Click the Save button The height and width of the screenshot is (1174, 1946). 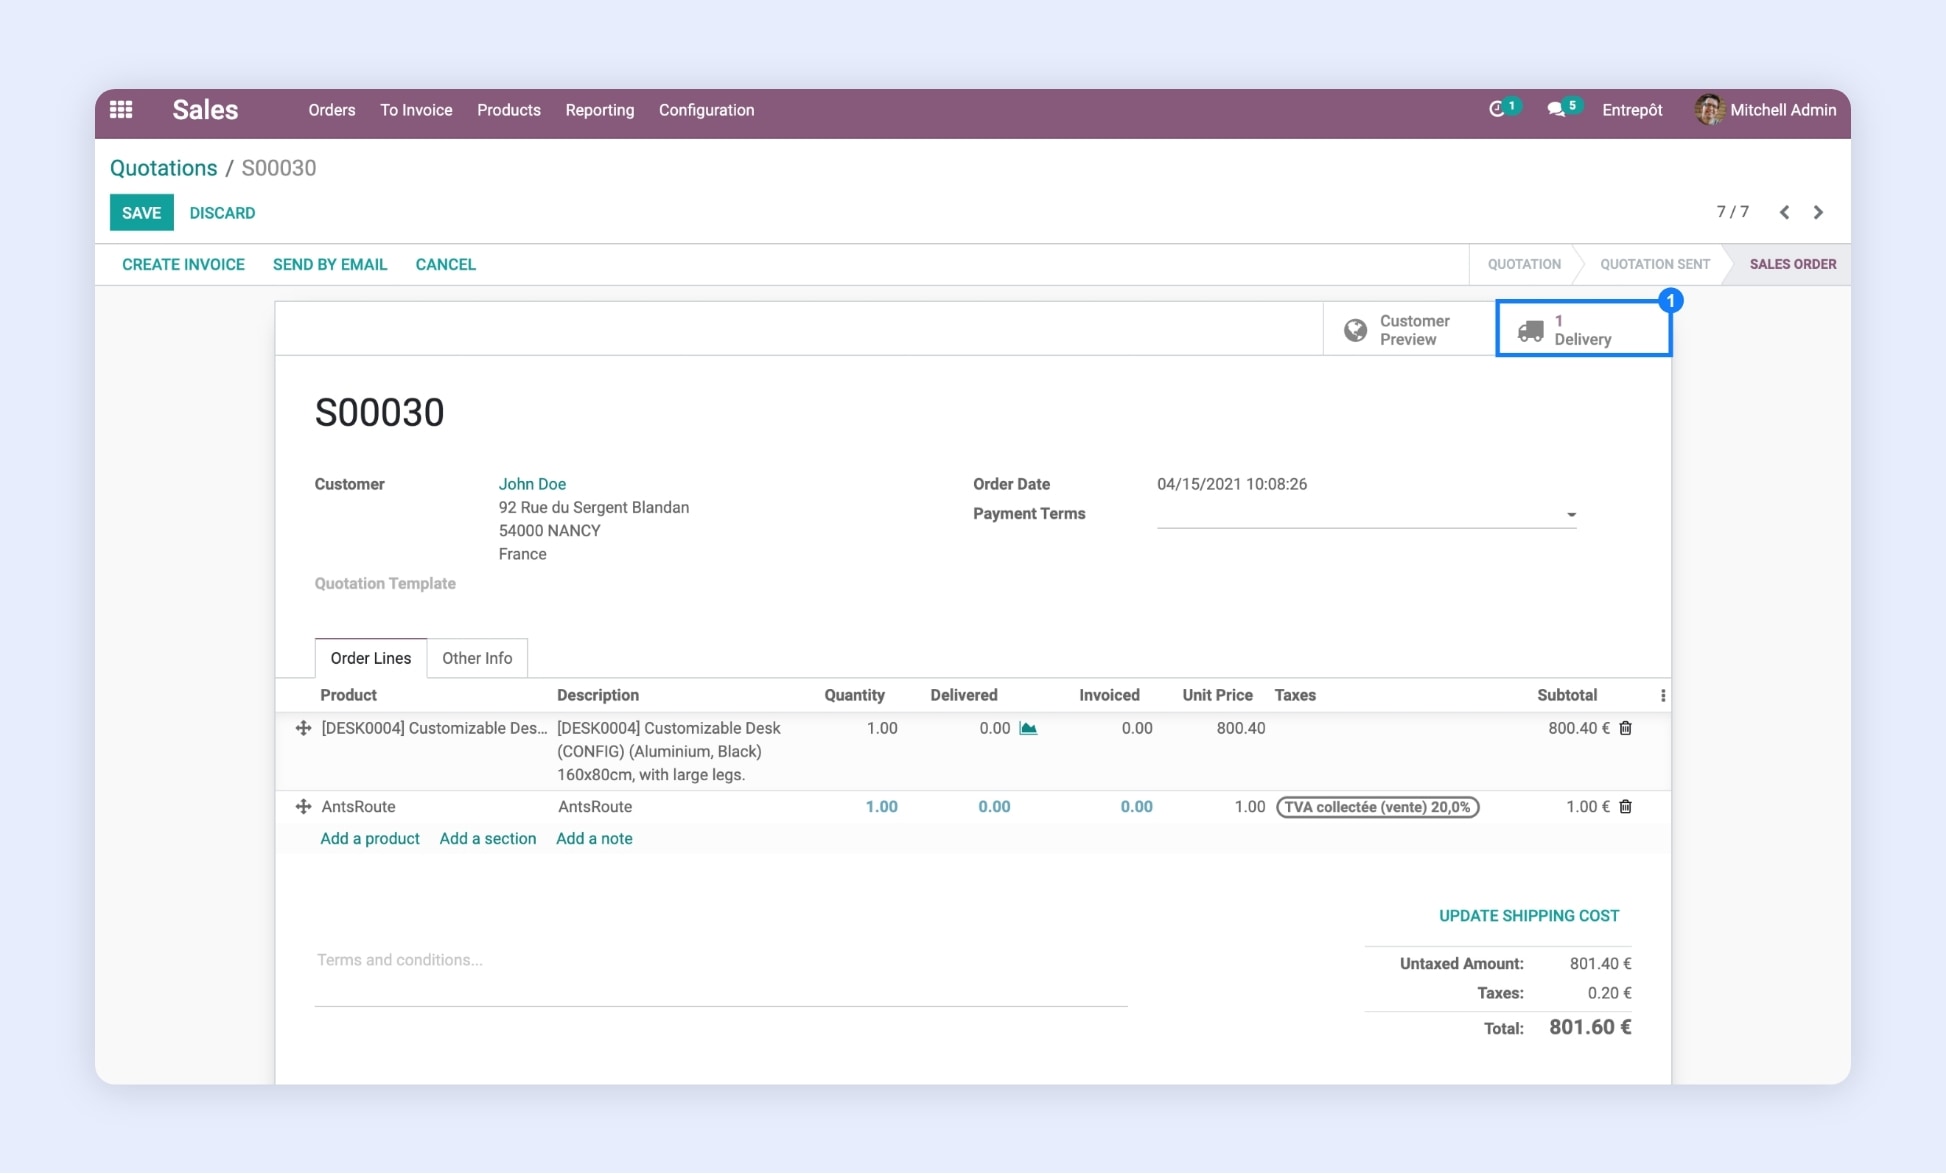click(141, 213)
